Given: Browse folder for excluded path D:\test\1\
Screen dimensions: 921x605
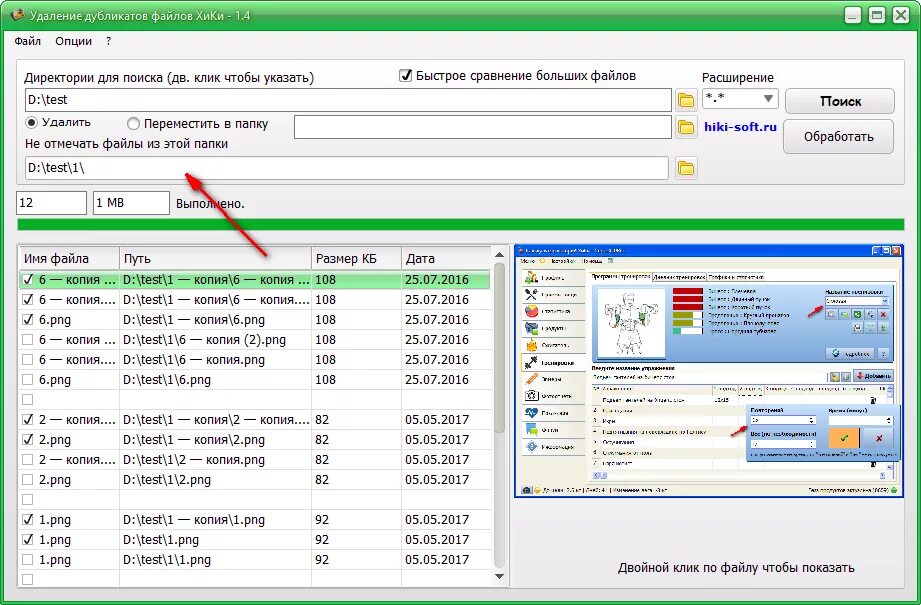Looking at the screenshot, I should click(685, 169).
